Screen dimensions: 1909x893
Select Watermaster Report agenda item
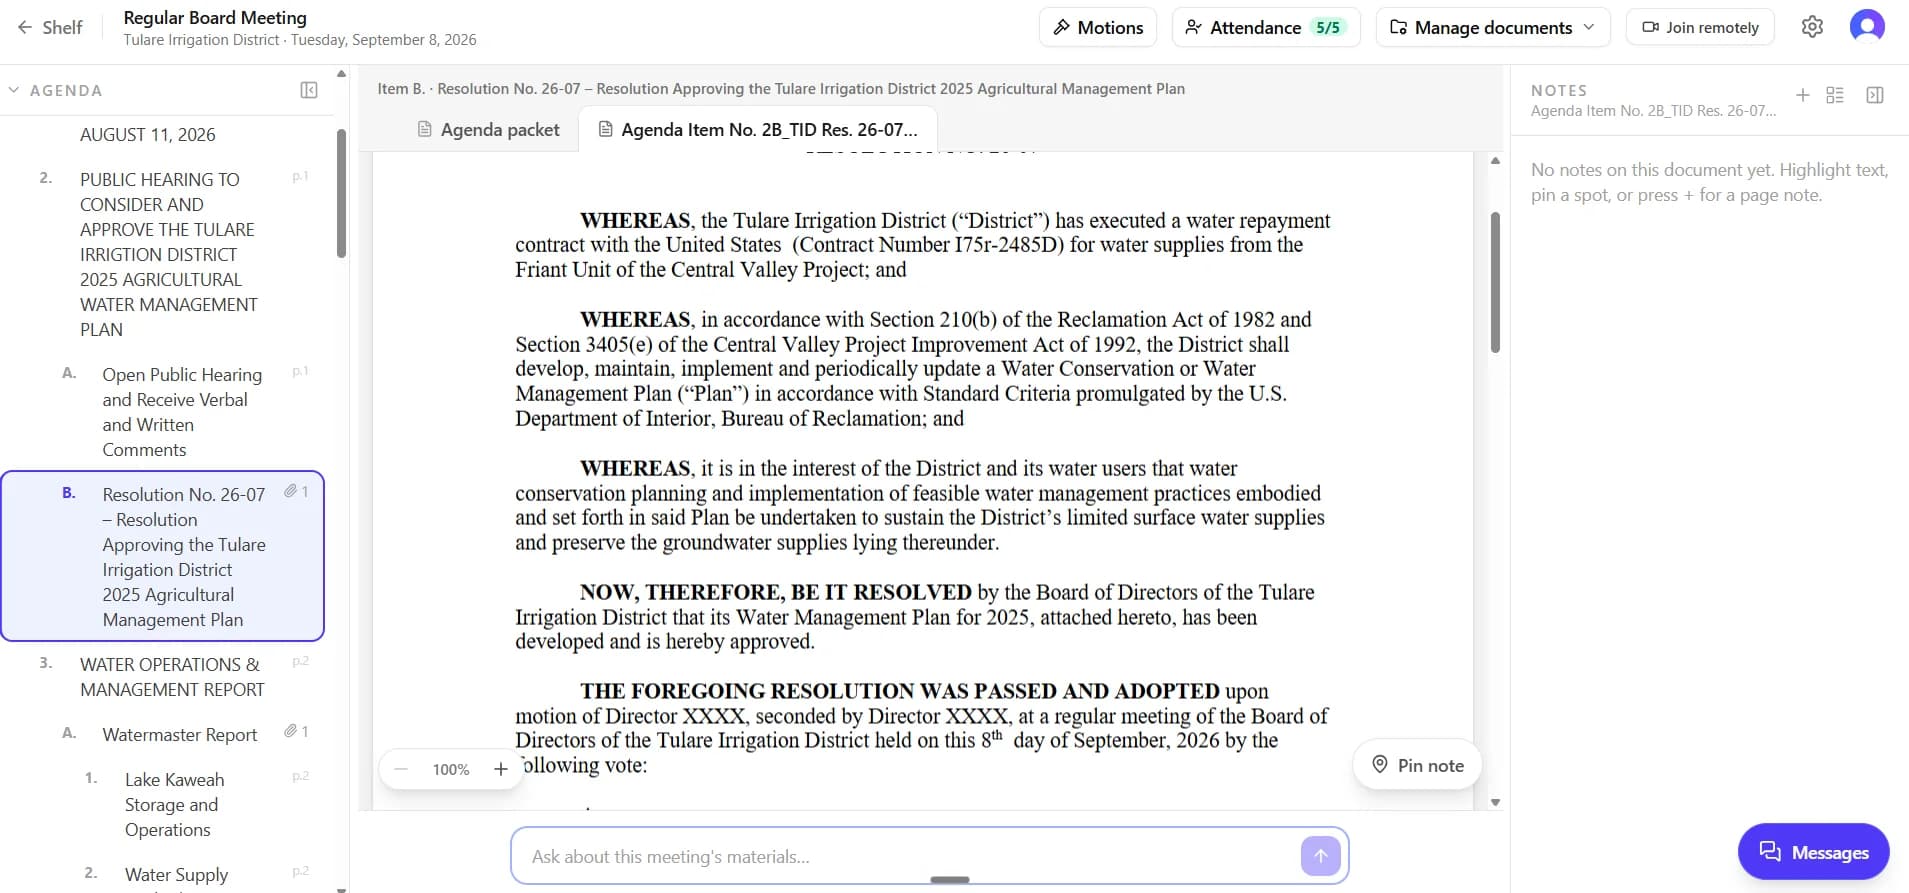180,735
